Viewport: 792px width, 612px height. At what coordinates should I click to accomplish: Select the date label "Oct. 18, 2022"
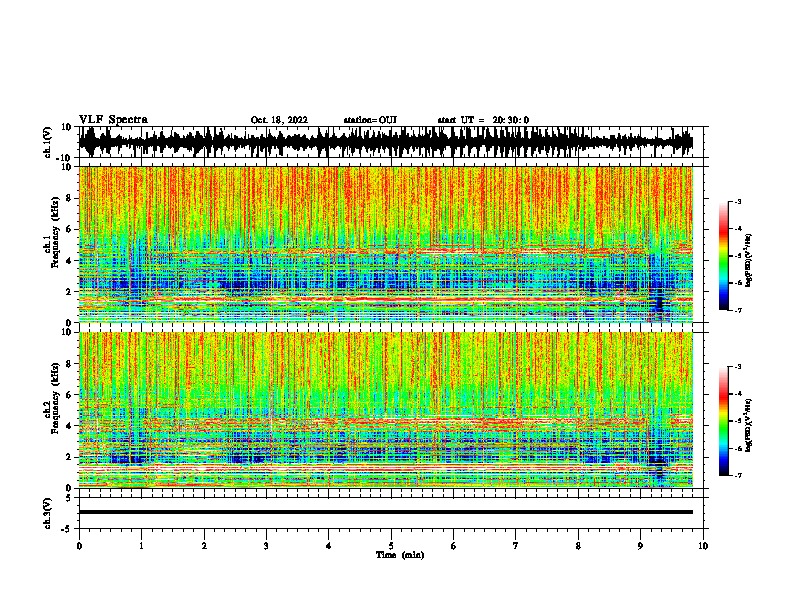pyautogui.click(x=279, y=120)
